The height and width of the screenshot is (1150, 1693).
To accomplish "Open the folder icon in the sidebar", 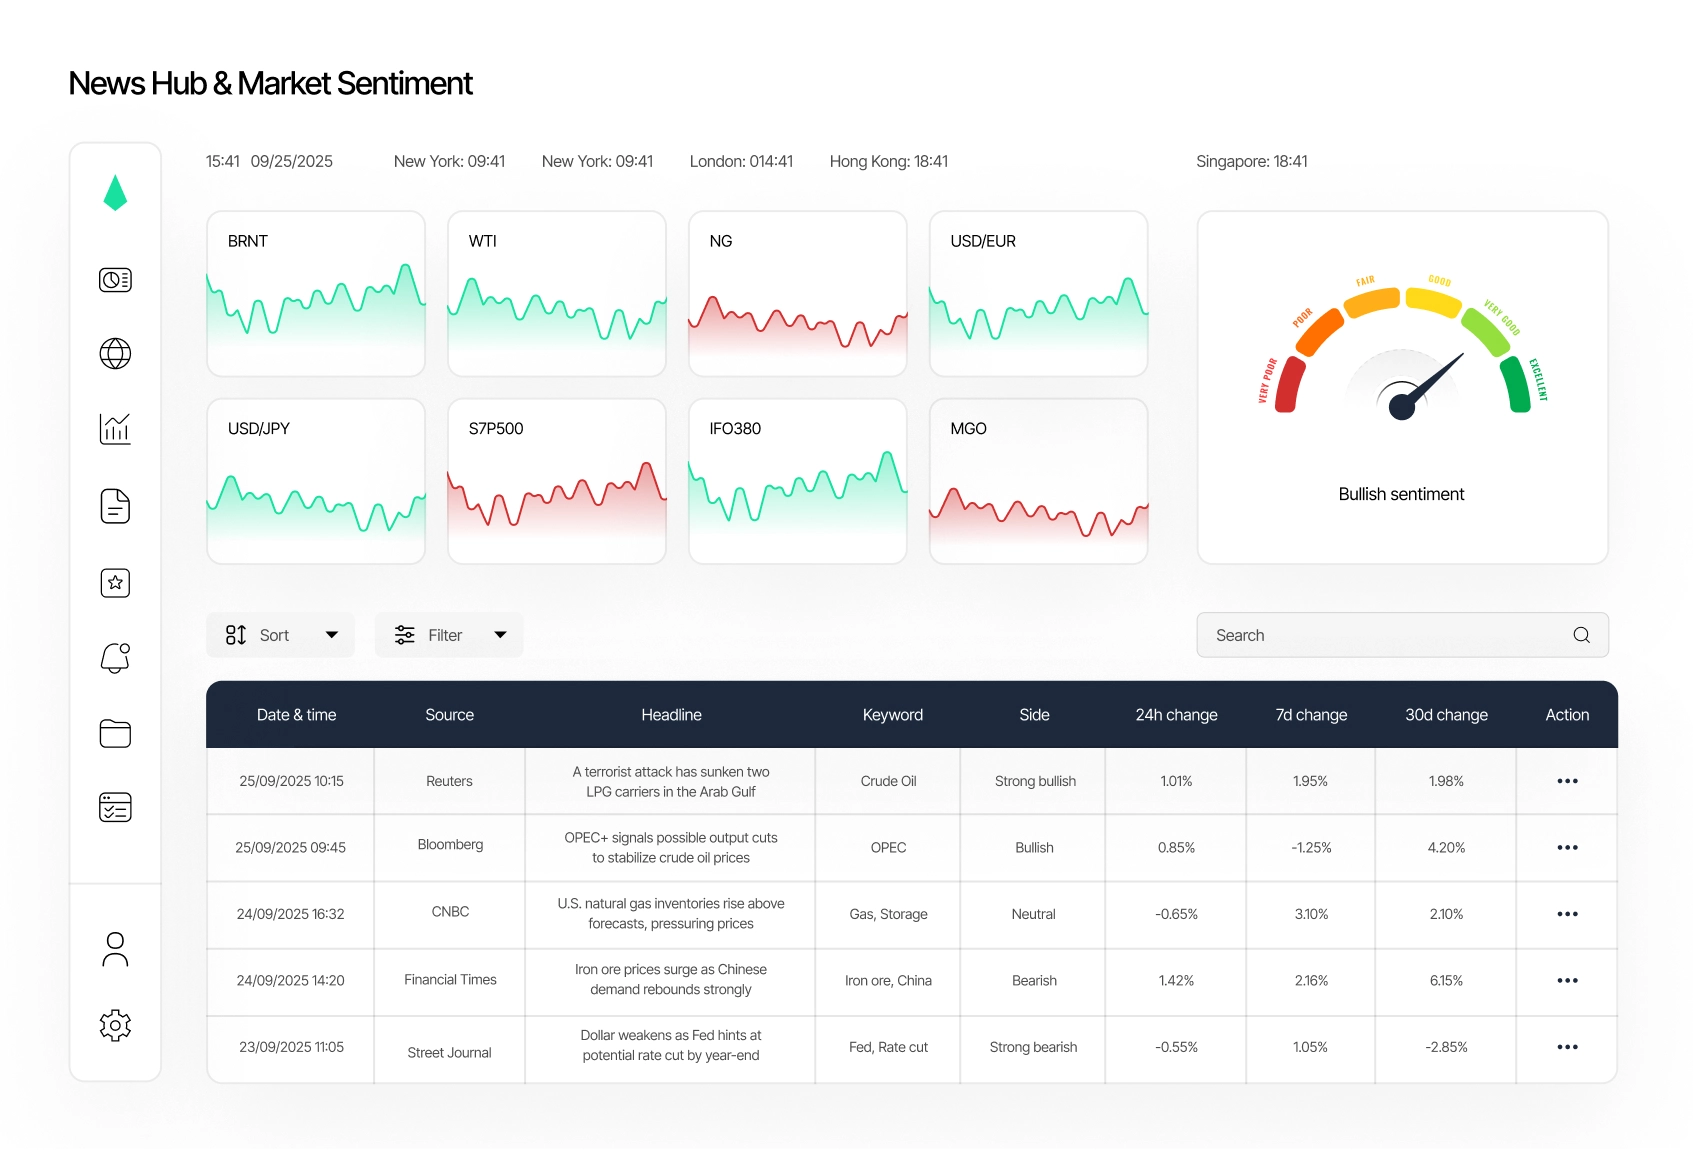I will pos(115,733).
